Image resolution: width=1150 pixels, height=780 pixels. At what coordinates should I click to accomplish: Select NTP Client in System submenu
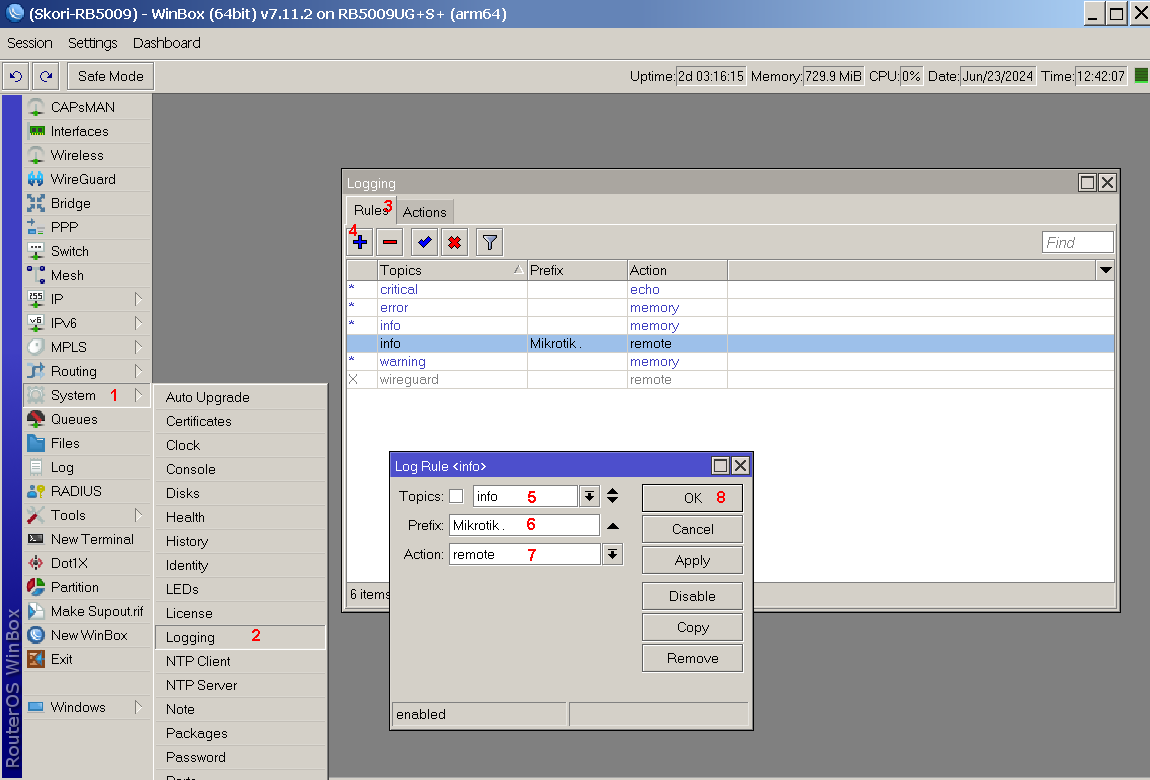[x=198, y=661]
